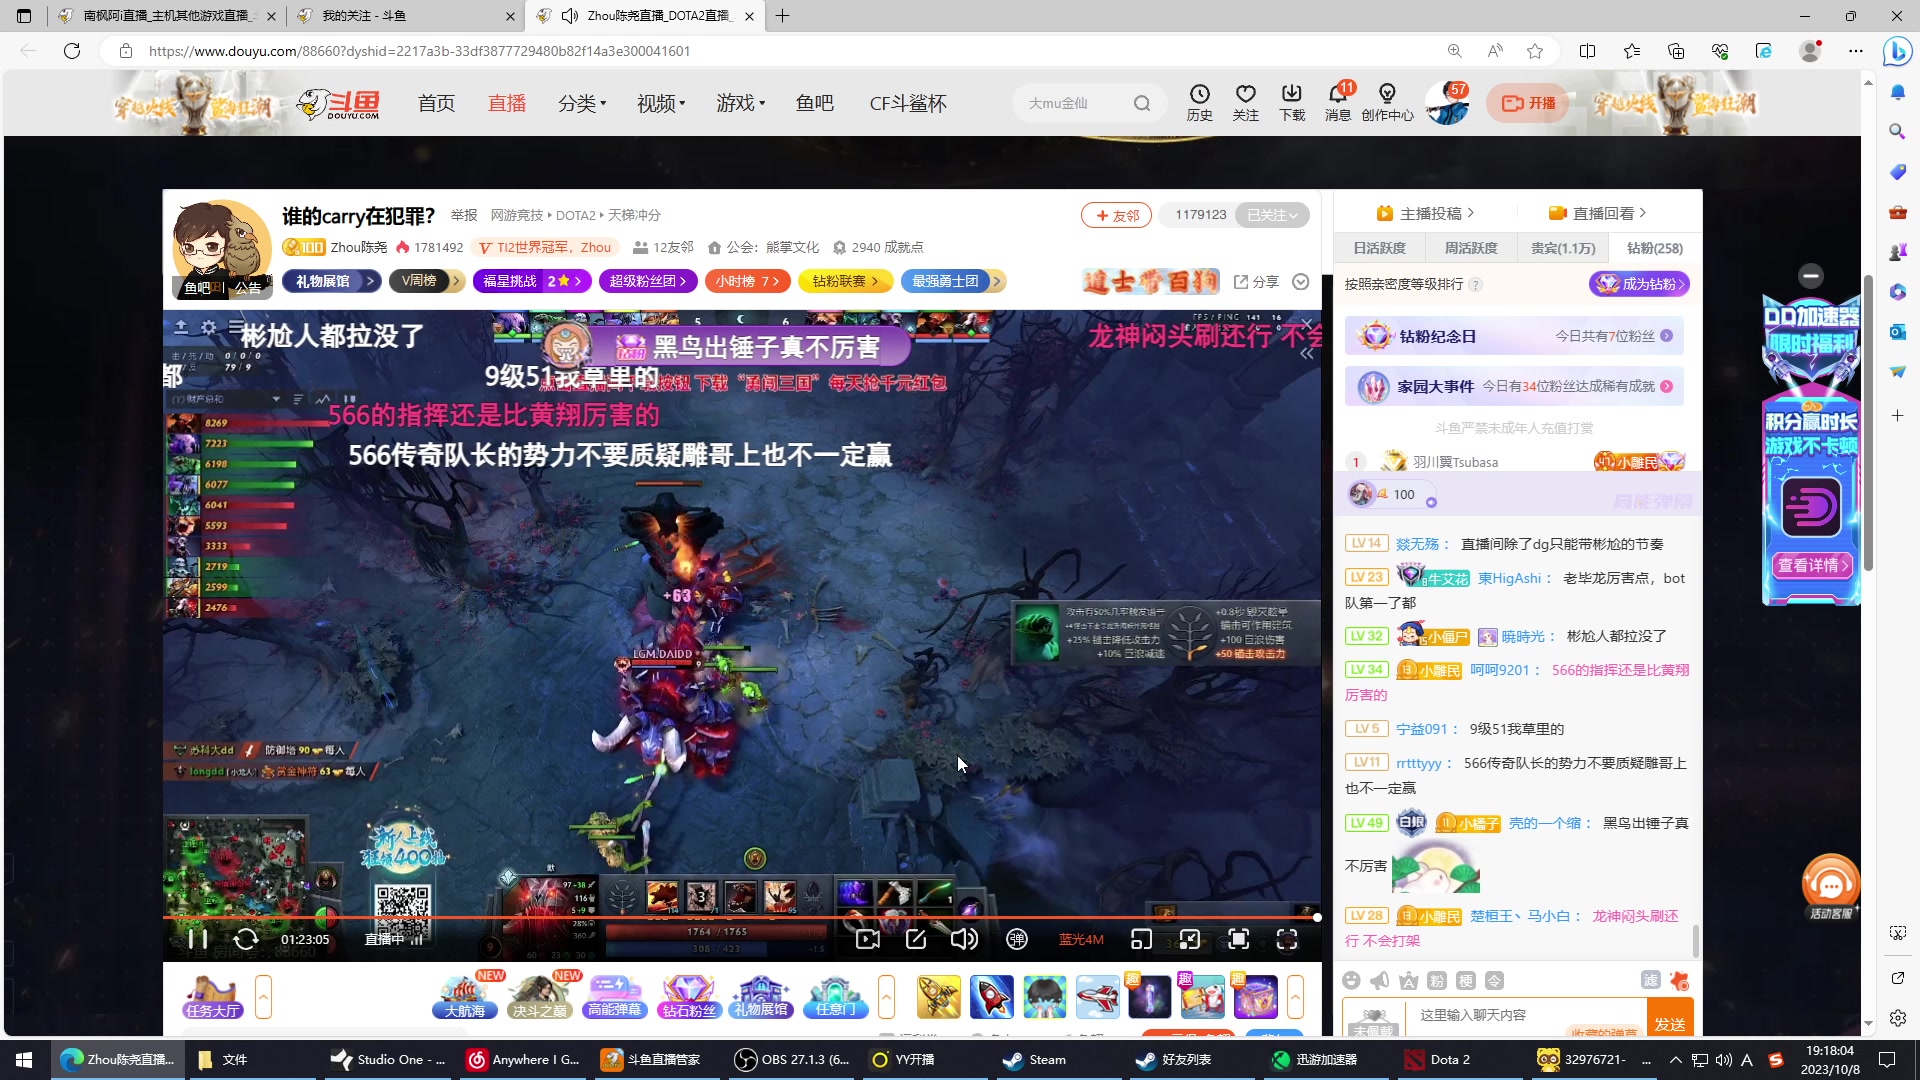Switch to 贵宾(1.1万) tab
Screen dimensions: 1920x1080
point(1563,248)
